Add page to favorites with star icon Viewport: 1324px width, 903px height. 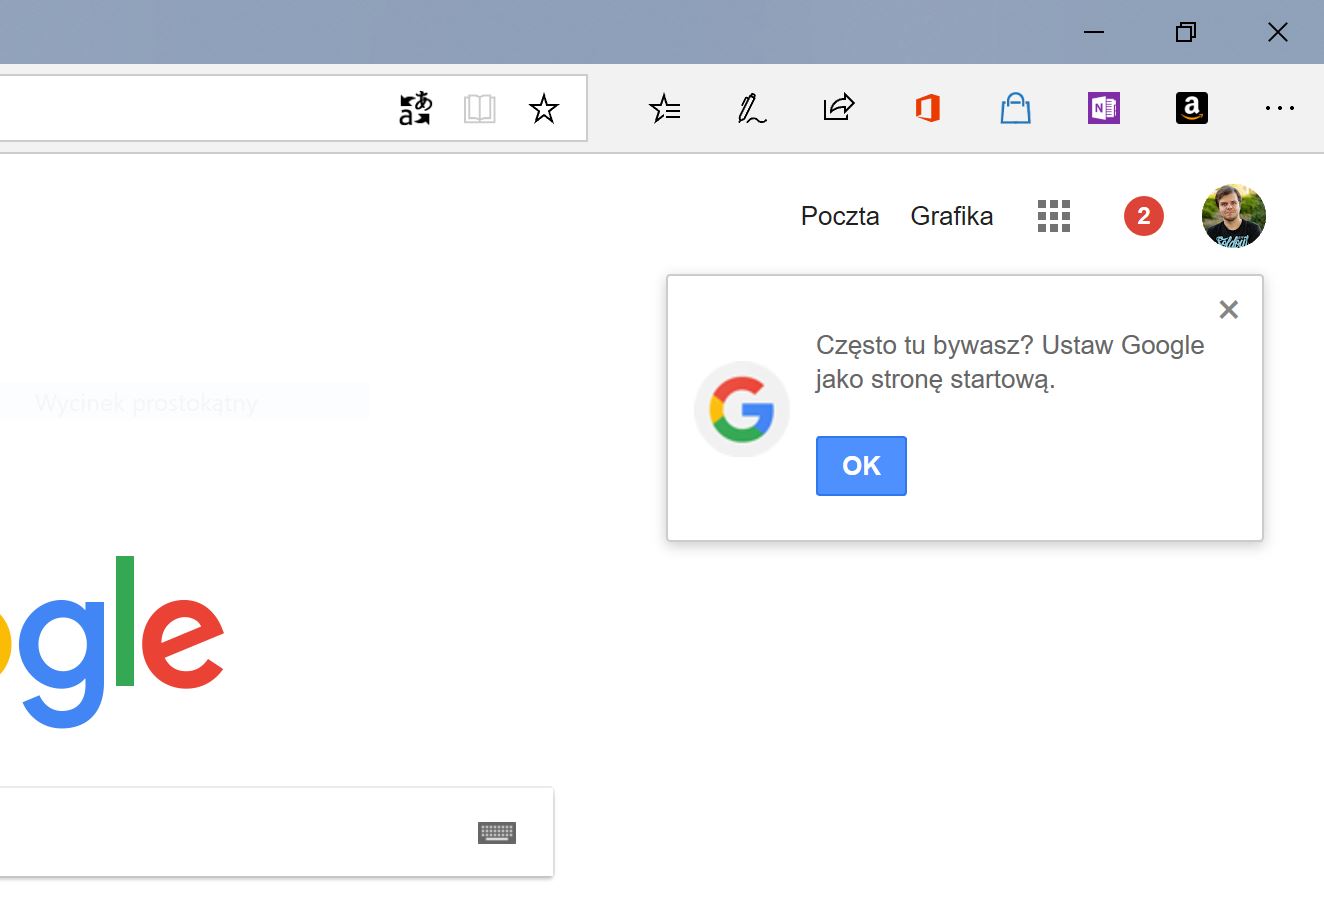coord(544,108)
